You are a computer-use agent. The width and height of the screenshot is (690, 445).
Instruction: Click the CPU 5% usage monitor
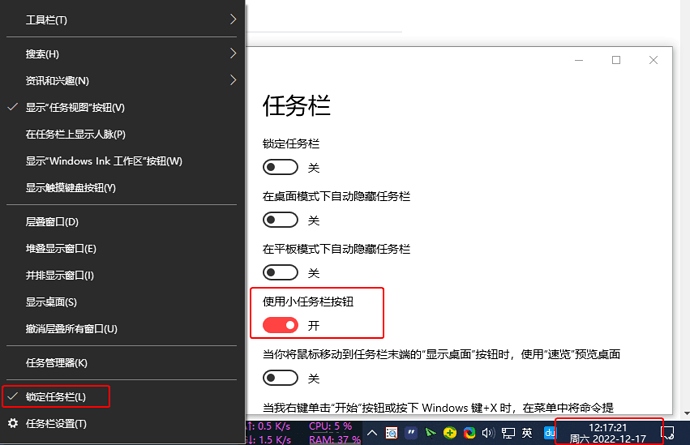(x=330, y=426)
